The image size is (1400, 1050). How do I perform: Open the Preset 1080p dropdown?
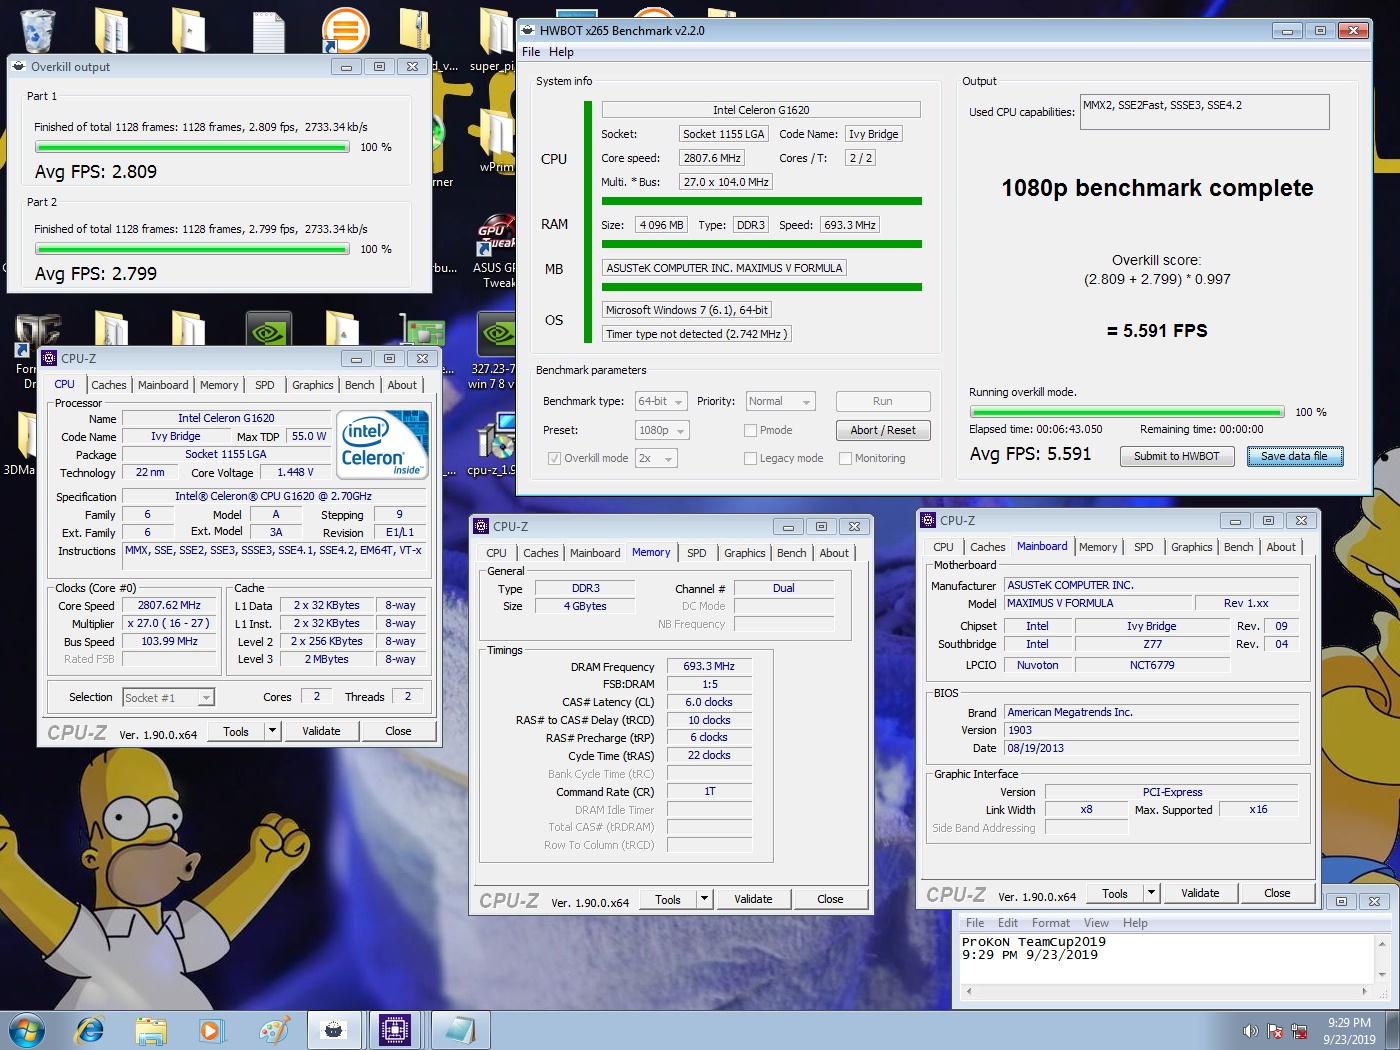coord(662,430)
